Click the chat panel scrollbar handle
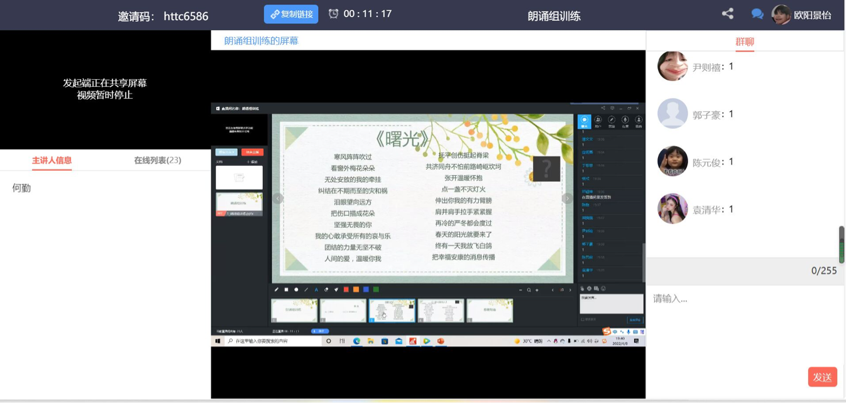The height and width of the screenshot is (403, 846). point(841,244)
